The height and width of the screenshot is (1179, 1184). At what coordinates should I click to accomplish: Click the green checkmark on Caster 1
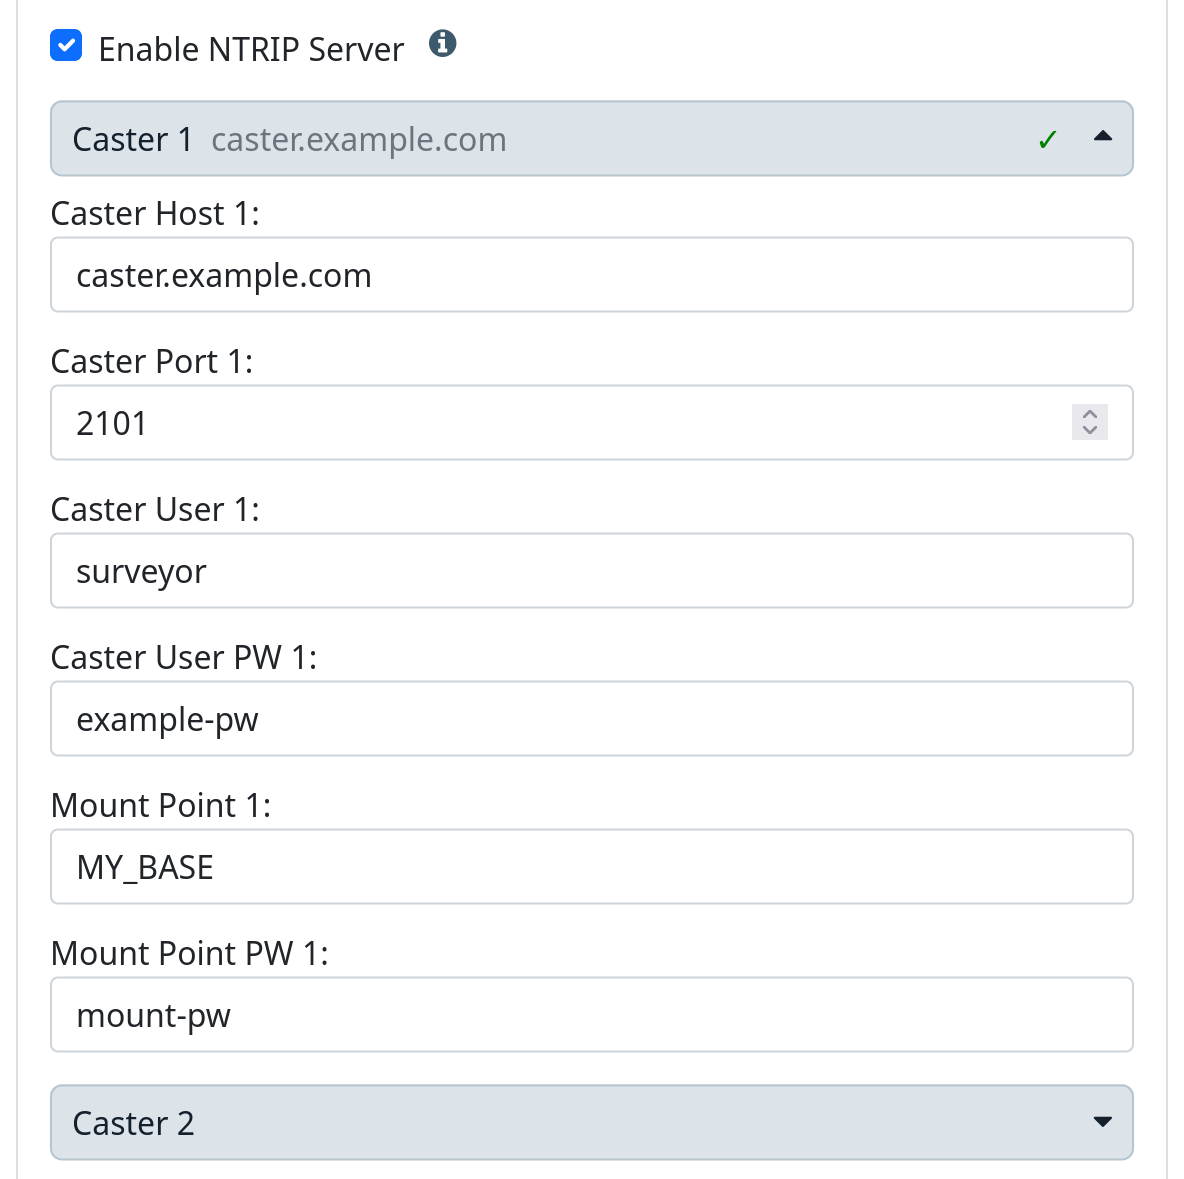click(x=1047, y=139)
